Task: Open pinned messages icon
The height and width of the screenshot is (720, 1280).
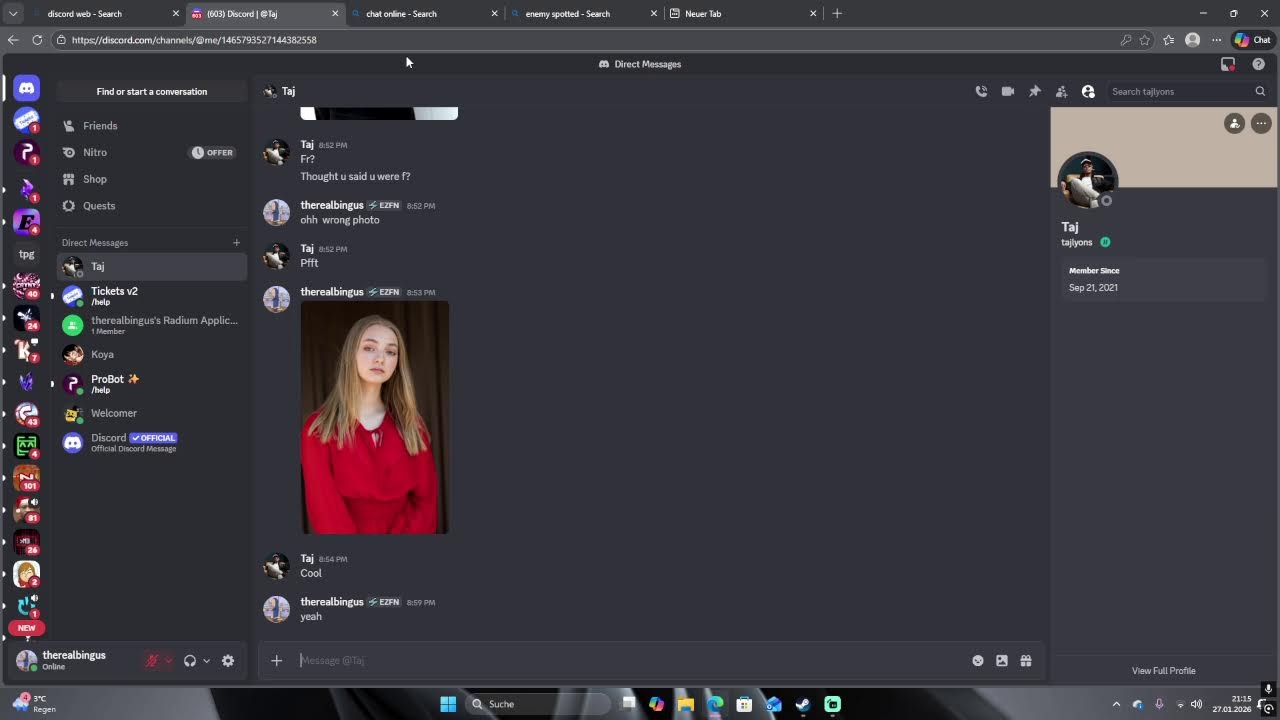Action: click(x=1035, y=91)
